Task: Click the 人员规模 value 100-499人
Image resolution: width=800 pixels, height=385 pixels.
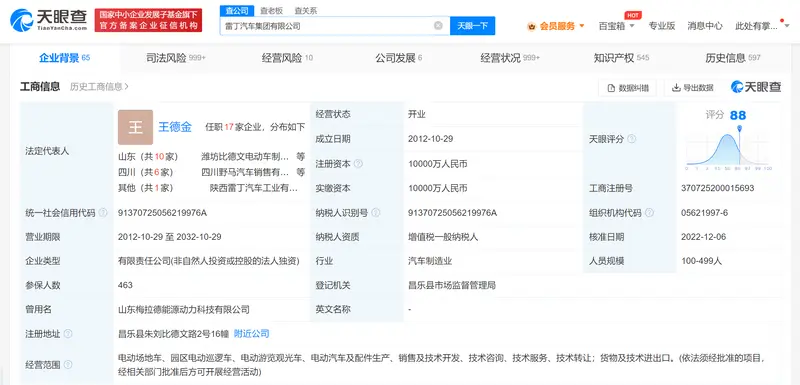Action: [x=702, y=261]
